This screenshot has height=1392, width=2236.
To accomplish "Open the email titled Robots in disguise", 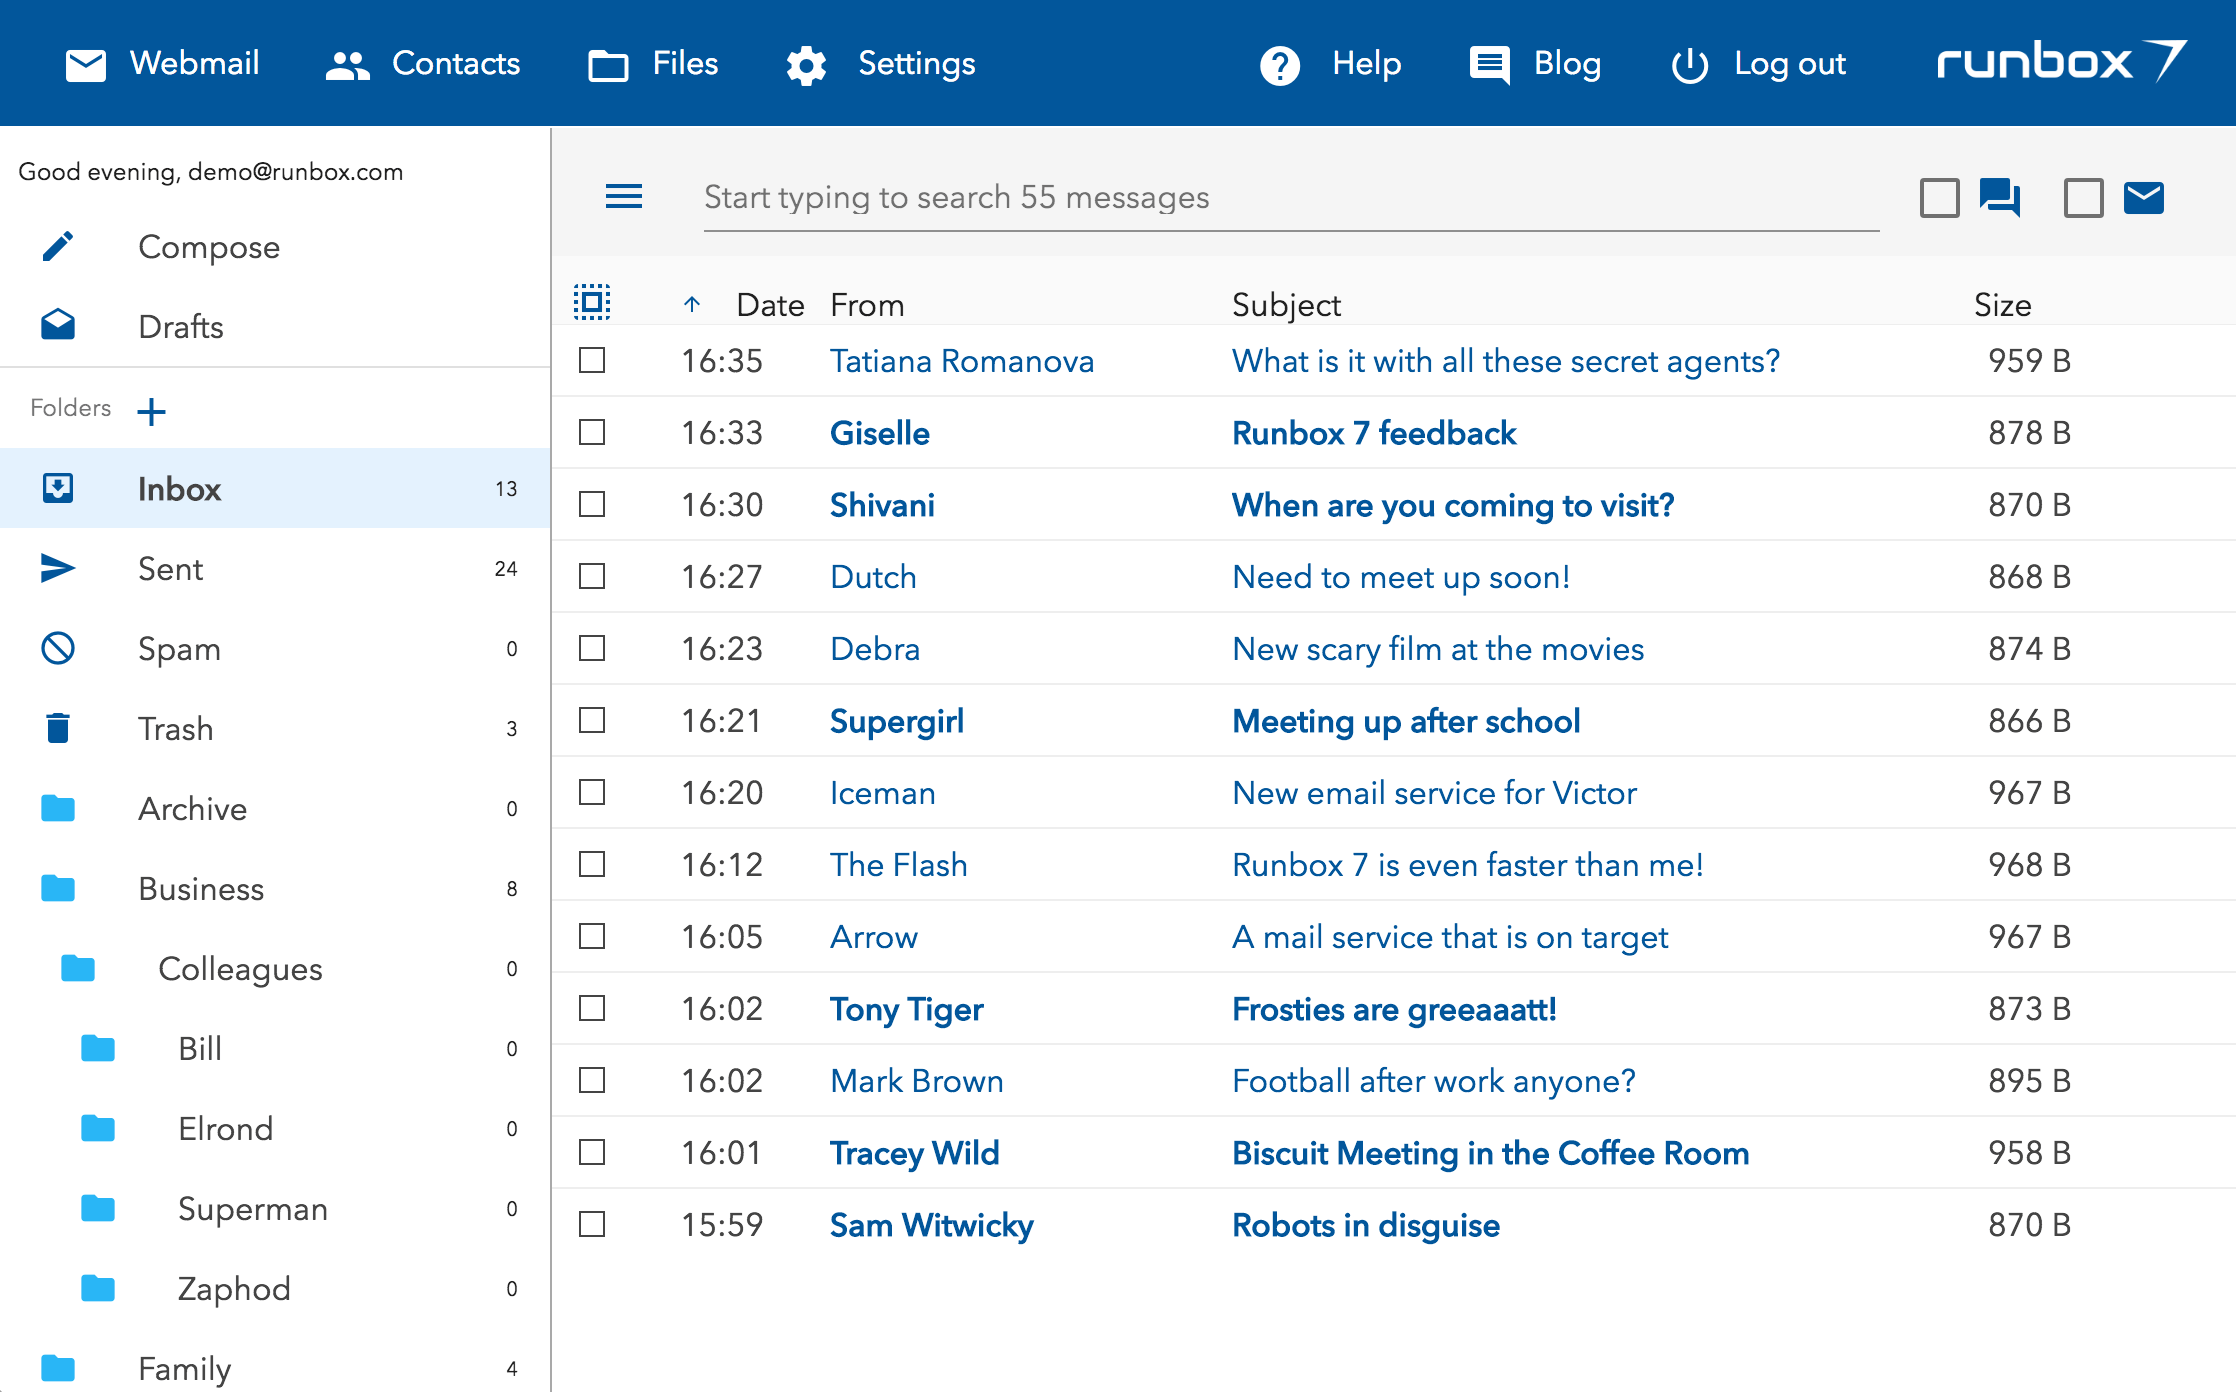I will tap(1365, 1224).
